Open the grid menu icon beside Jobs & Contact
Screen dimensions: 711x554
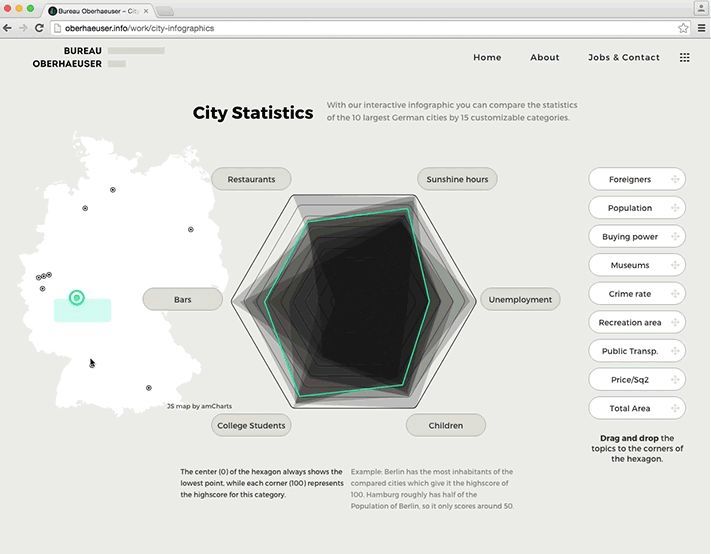(x=685, y=58)
